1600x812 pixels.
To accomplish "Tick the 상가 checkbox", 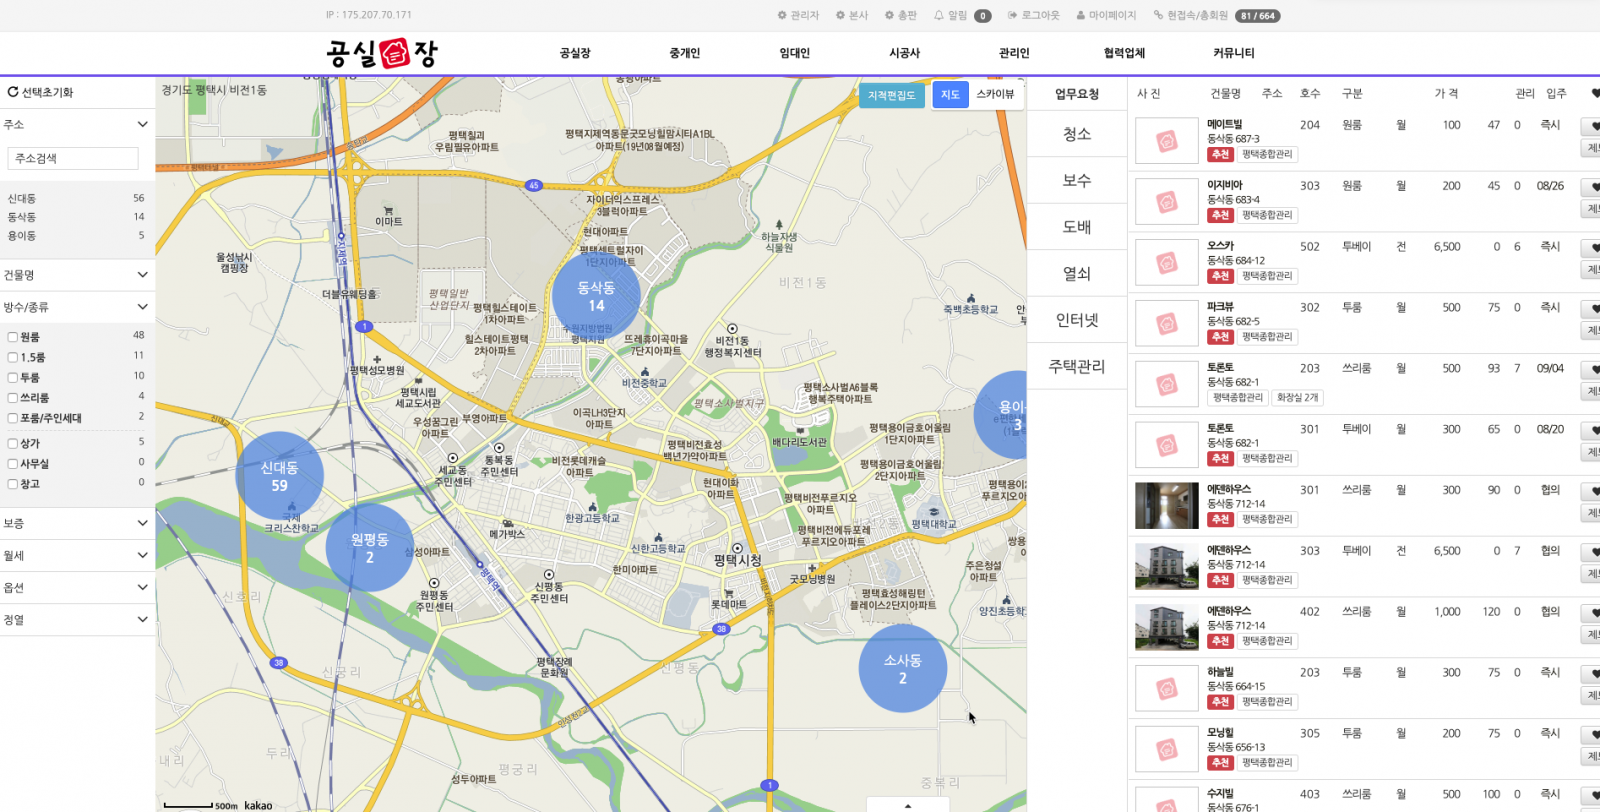I will (x=13, y=444).
